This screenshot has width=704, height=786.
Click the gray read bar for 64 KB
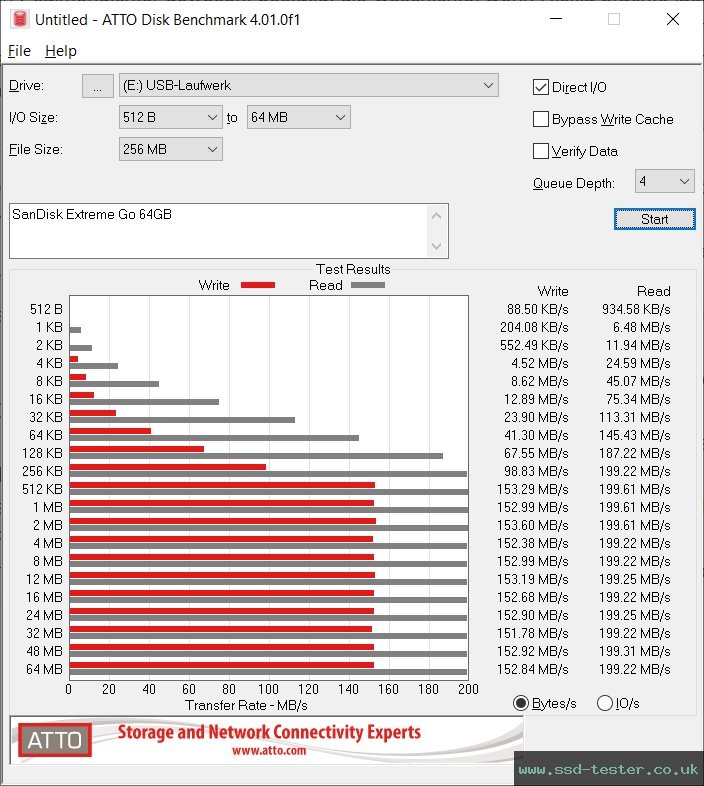tap(214, 438)
